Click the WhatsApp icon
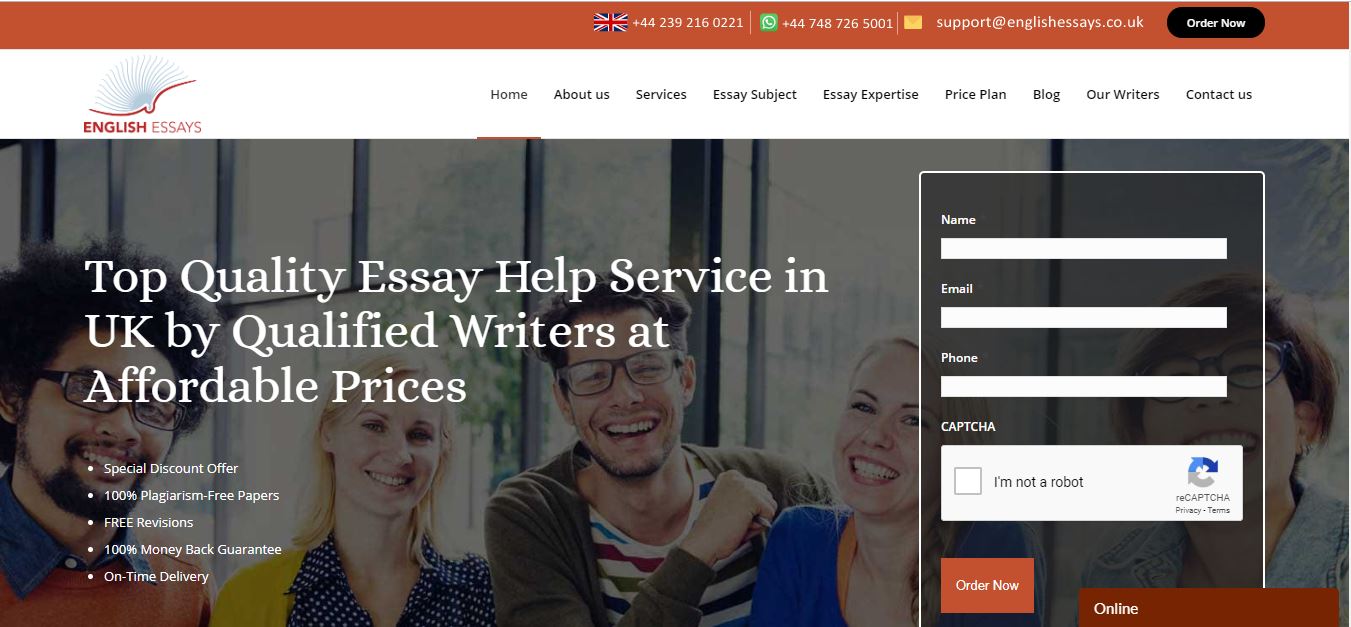Screen dimensions: 1351x627 768,22
